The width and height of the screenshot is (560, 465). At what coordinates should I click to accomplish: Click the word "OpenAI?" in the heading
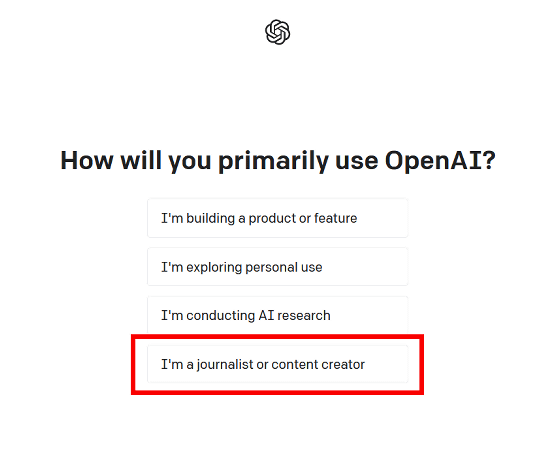pyautogui.click(x=440, y=161)
